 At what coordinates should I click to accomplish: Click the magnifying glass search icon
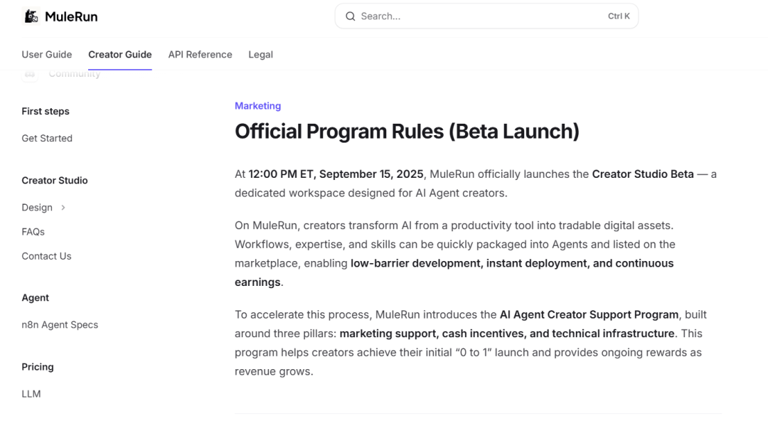350,16
